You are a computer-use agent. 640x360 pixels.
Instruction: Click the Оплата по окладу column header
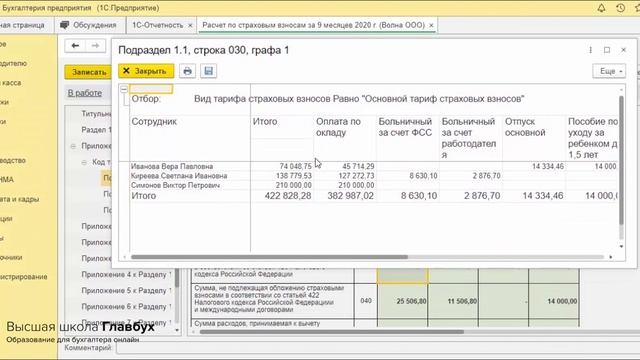tap(338, 127)
